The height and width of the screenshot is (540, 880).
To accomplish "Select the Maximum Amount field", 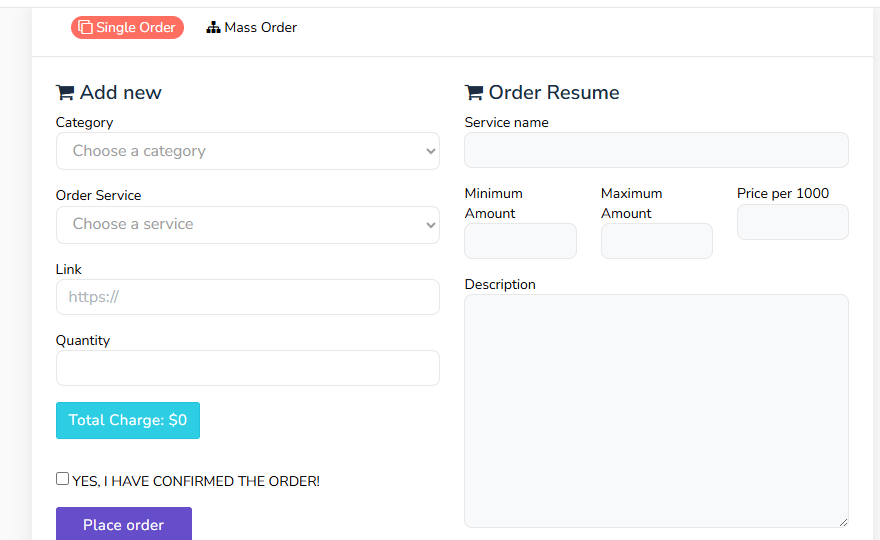I will [x=656, y=241].
